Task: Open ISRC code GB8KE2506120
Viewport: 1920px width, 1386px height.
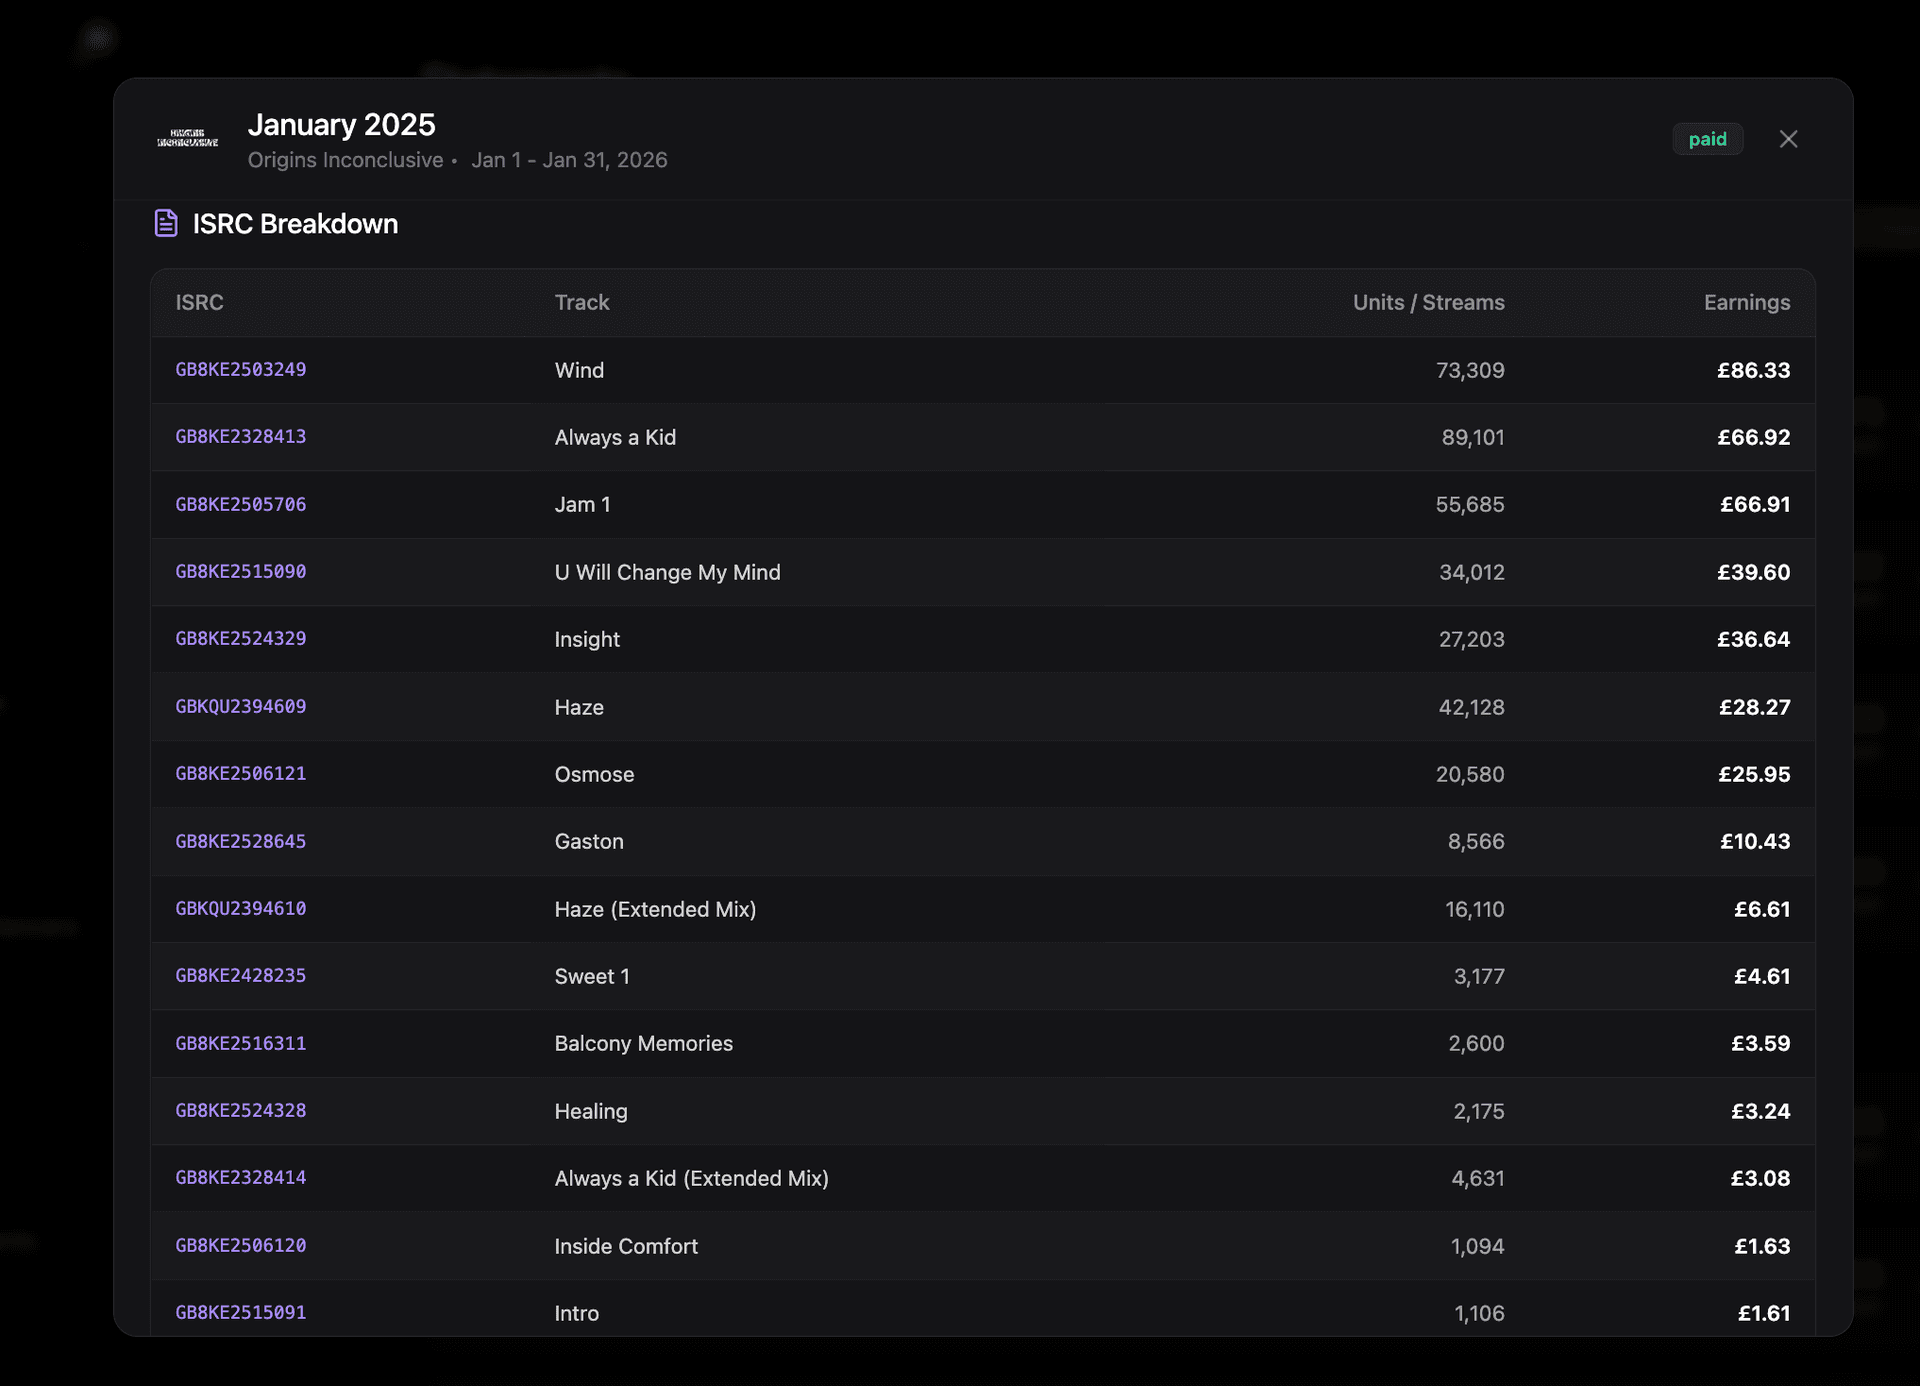Action: [x=241, y=1245]
